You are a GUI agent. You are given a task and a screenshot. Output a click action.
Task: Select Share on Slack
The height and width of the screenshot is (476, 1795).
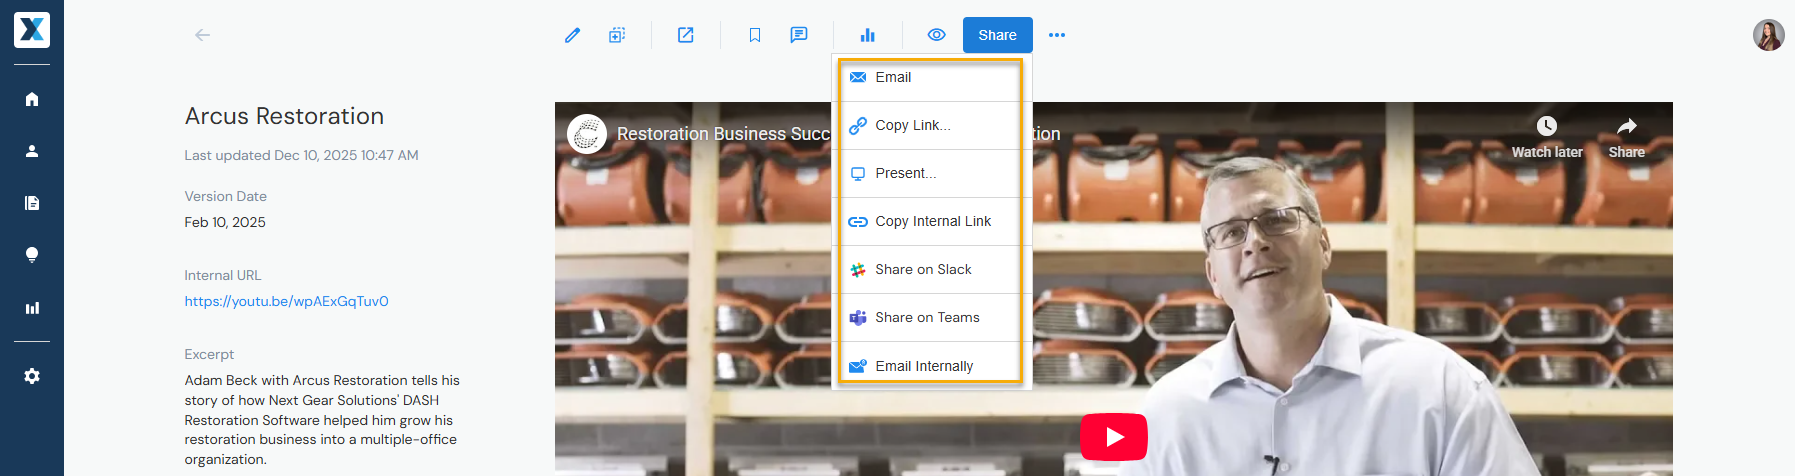coord(931,269)
